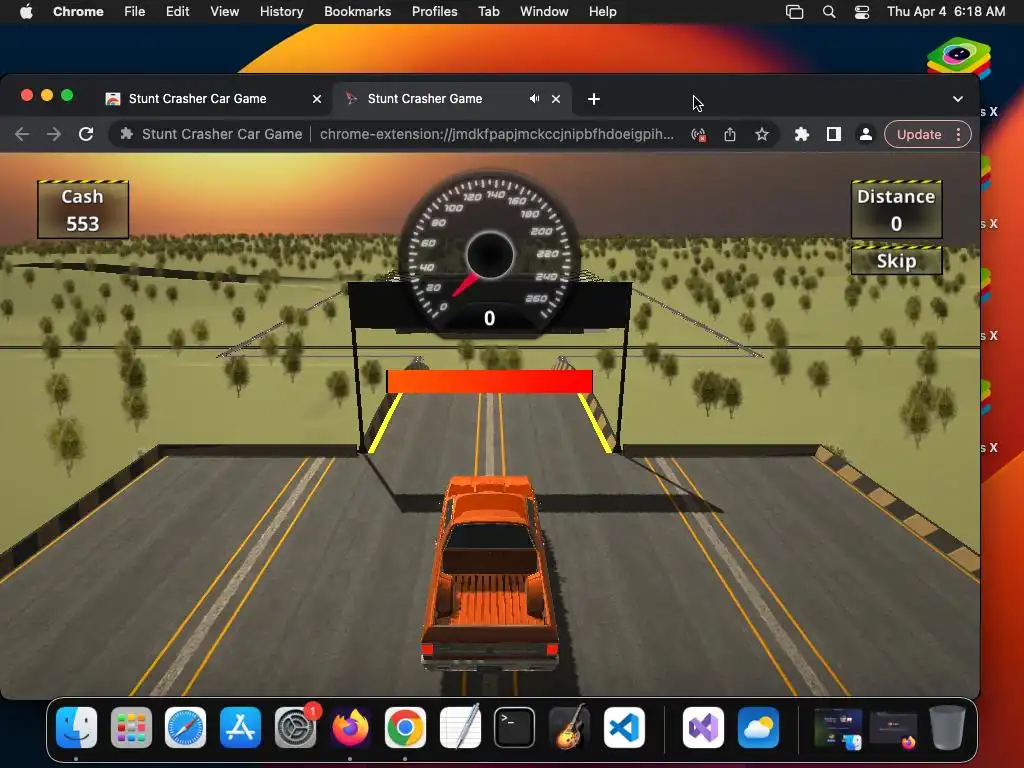
Task: Click the date and time
Action: click(x=946, y=12)
